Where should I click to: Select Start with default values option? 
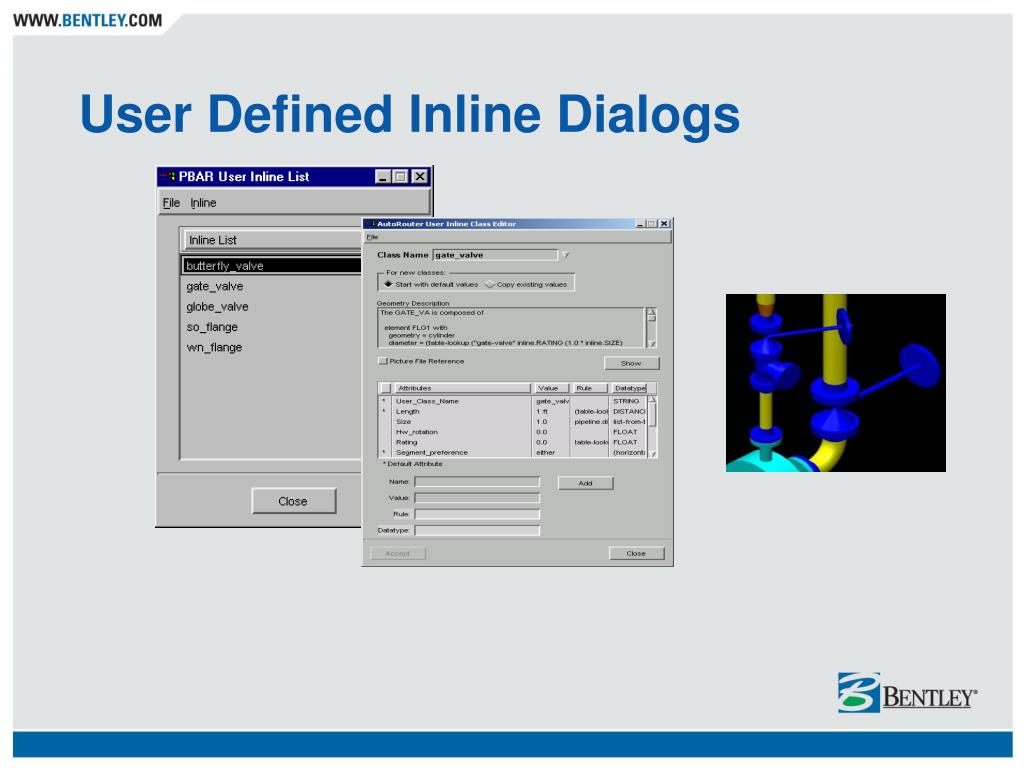432,284
